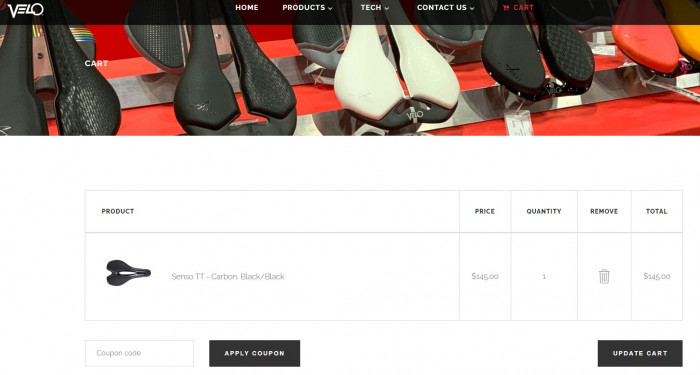
Task: Click the TOTAL column header
Action: click(657, 211)
